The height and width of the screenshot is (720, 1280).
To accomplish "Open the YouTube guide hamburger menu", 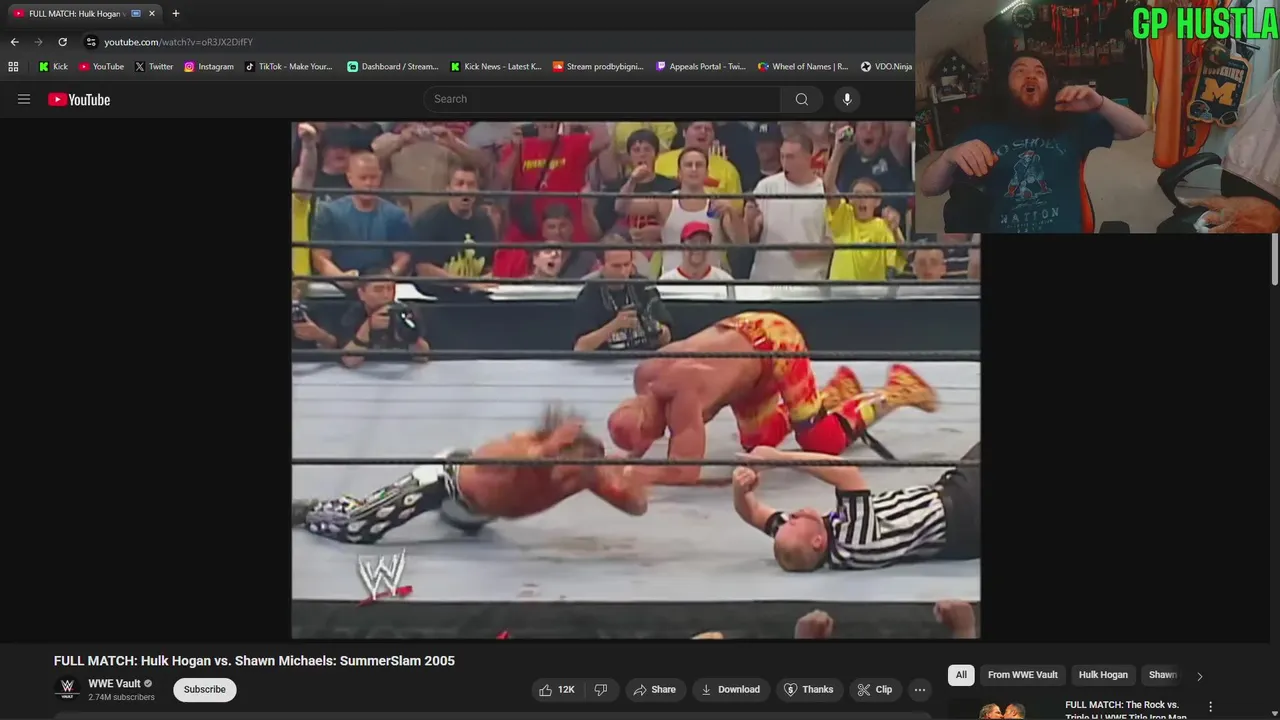I will click(x=24, y=99).
